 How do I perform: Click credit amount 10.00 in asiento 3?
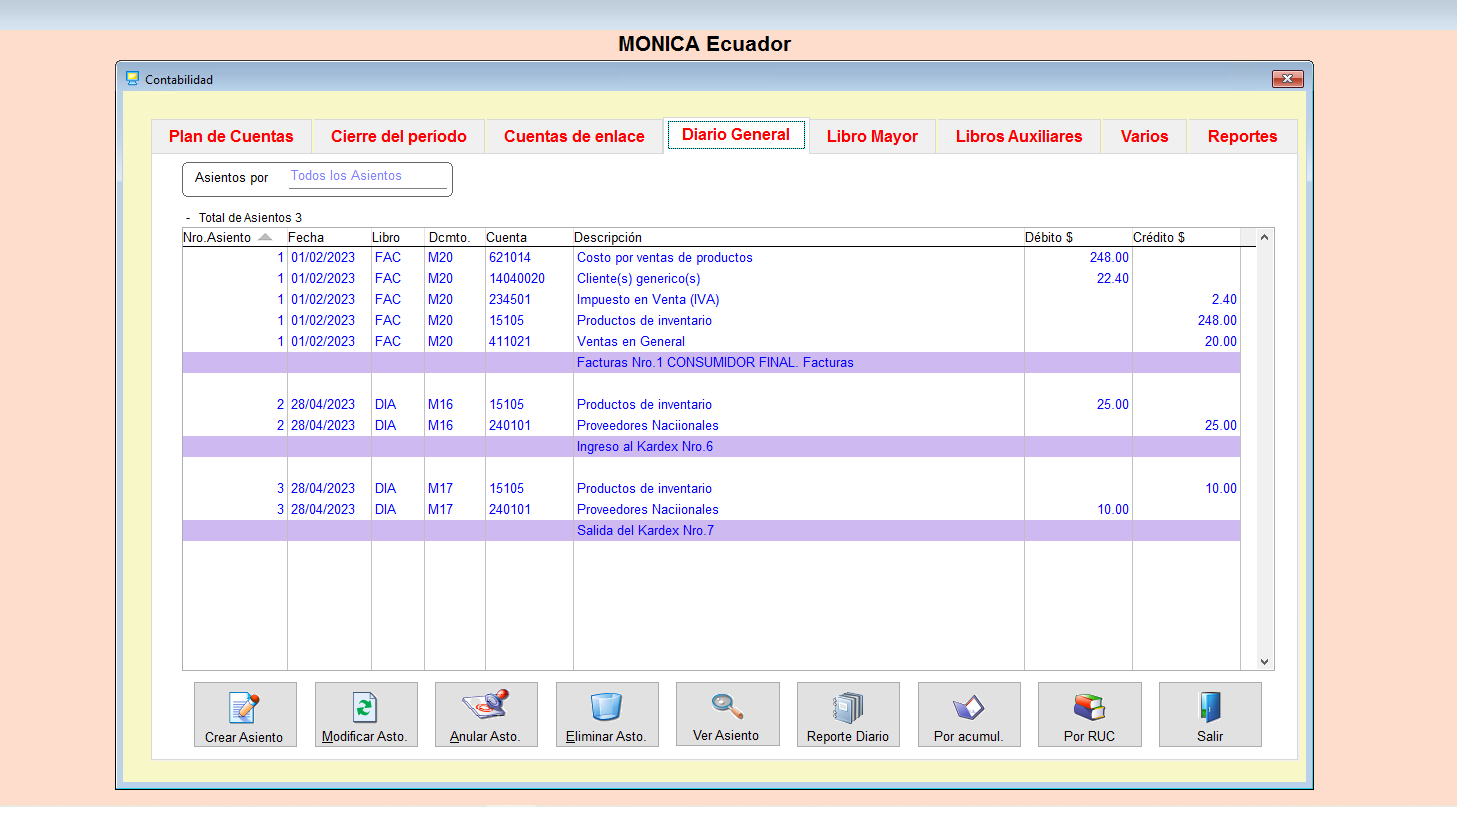[1221, 489]
